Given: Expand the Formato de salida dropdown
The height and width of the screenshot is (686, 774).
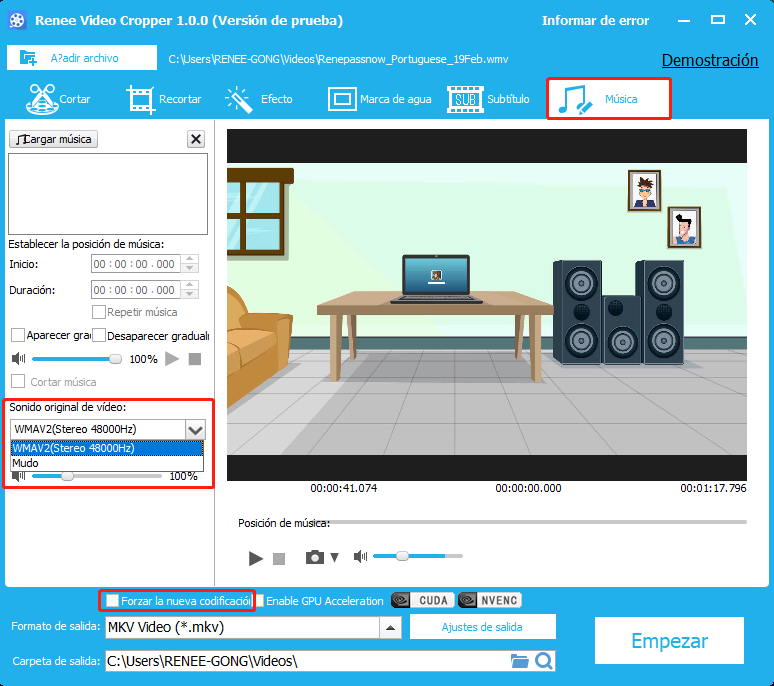Looking at the screenshot, I should point(390,627).
